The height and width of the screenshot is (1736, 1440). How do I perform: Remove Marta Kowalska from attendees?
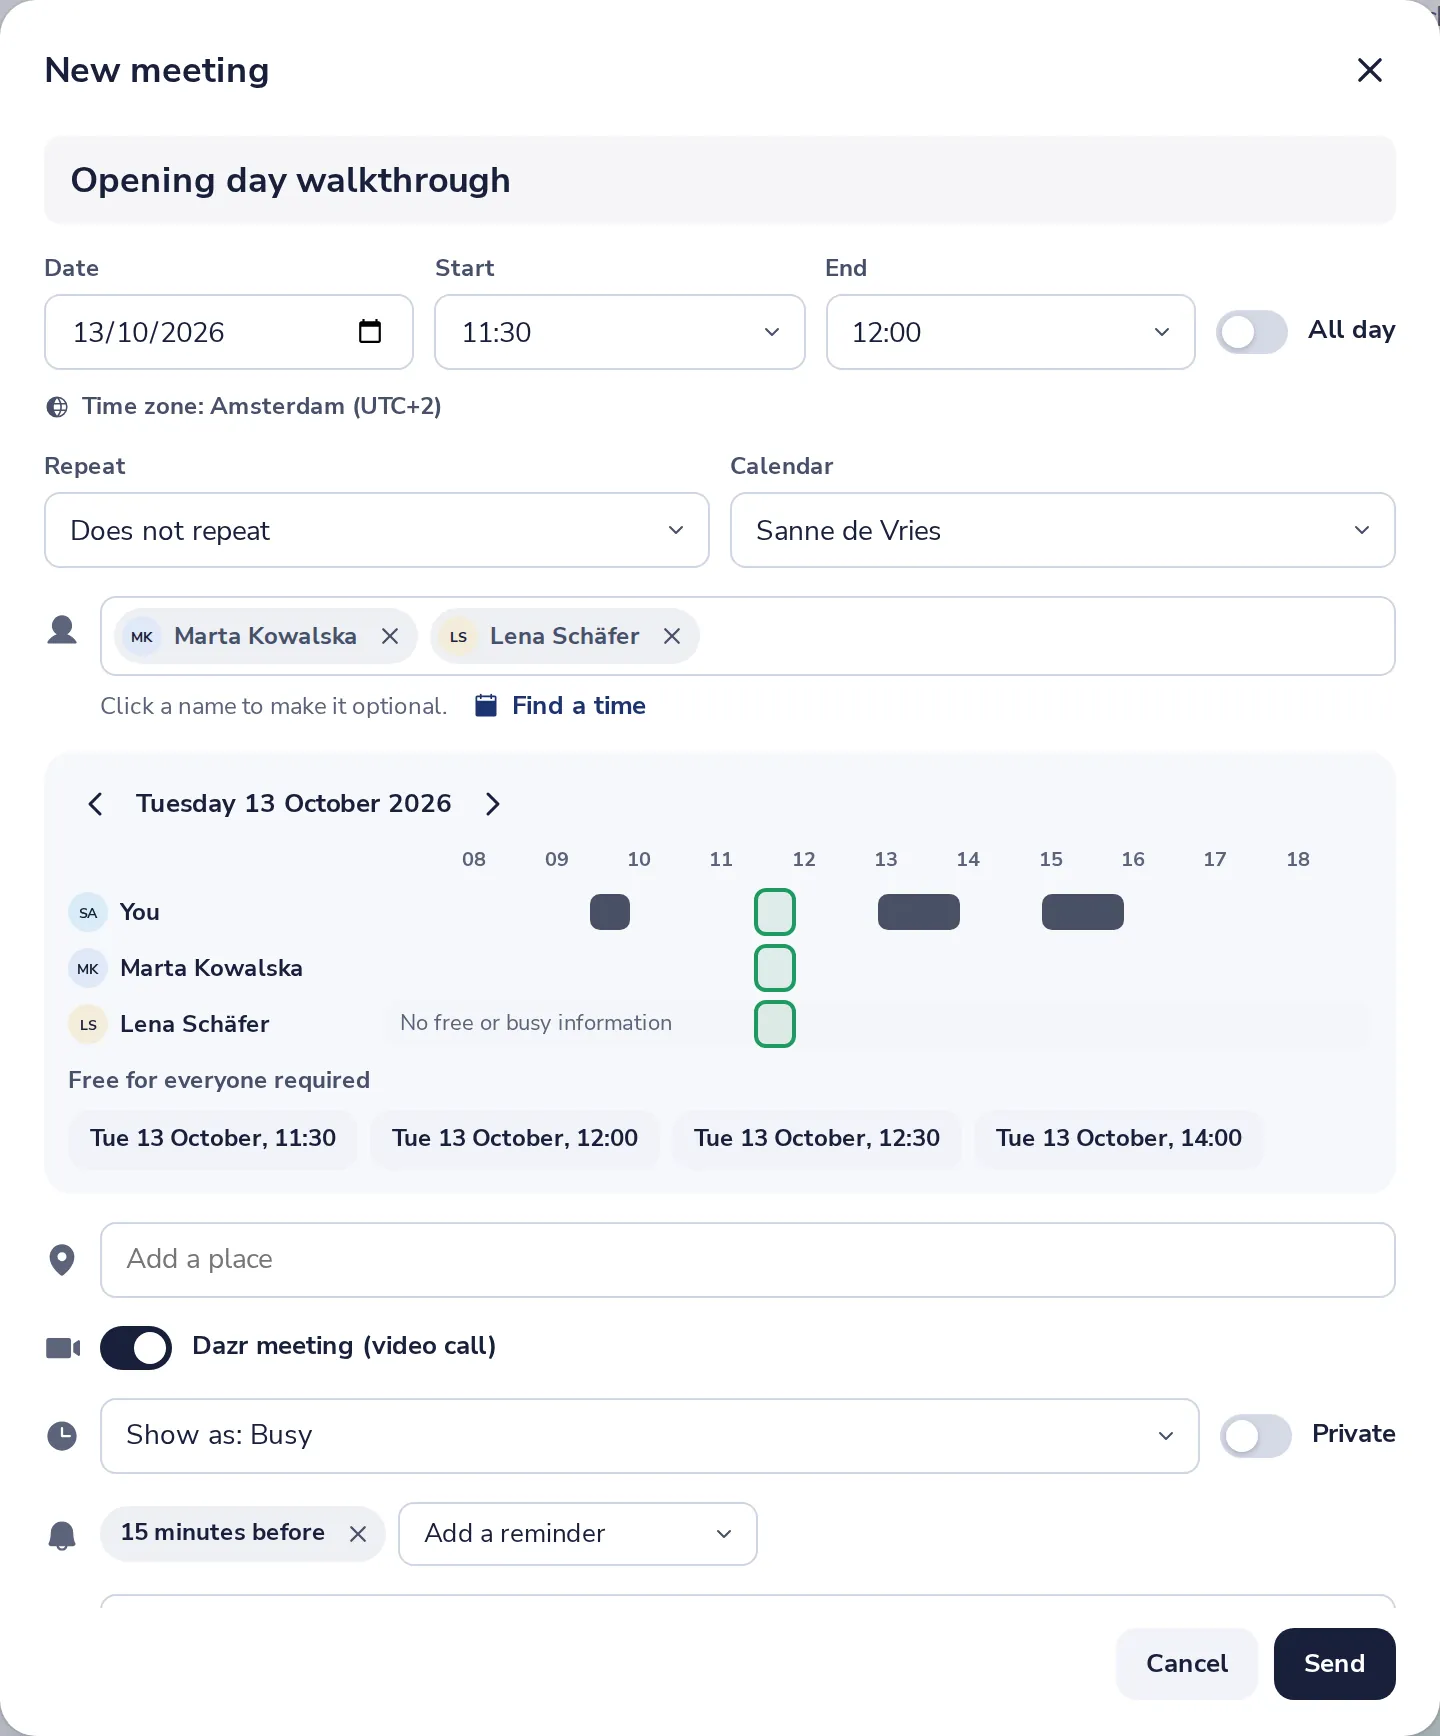(390, 636)
